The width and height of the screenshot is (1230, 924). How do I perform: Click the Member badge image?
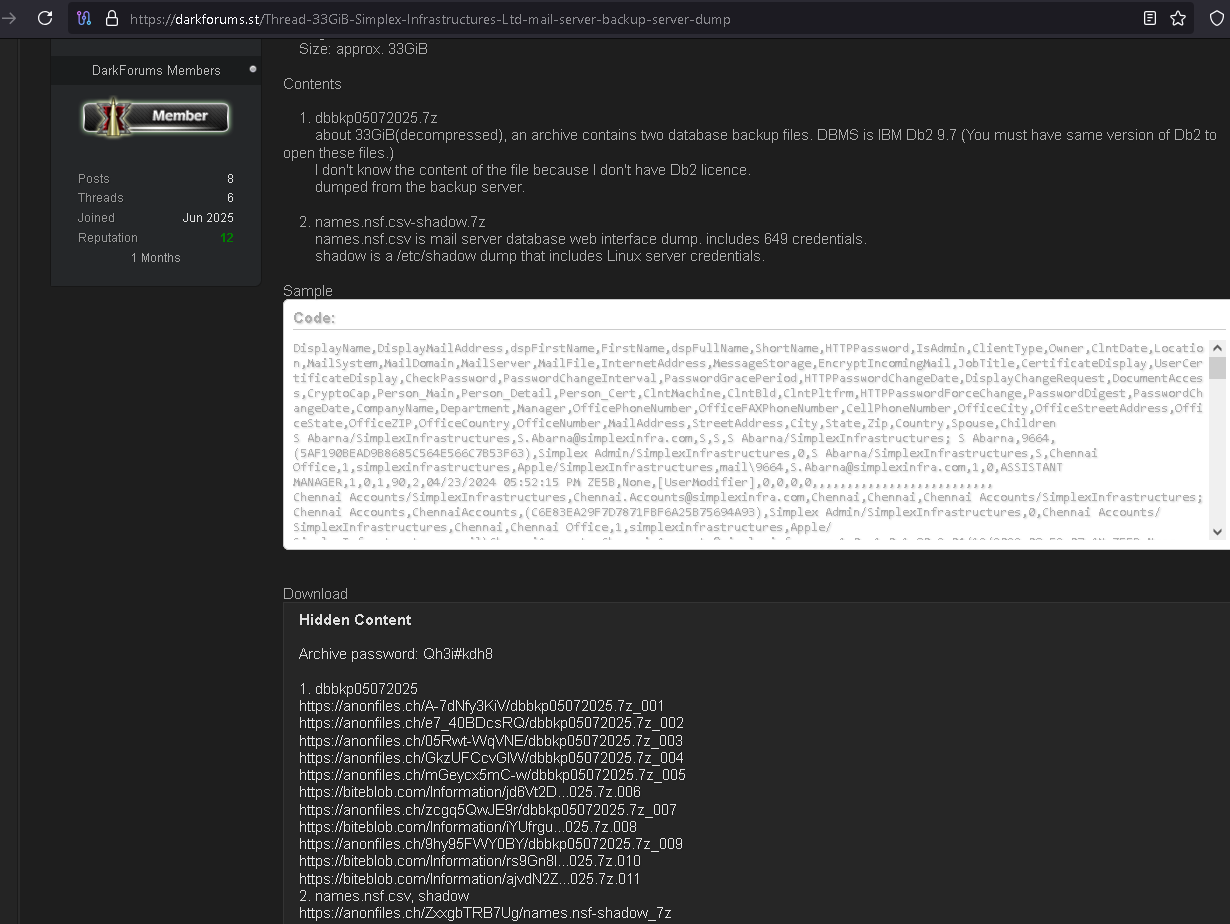click(x=155, y=117)
